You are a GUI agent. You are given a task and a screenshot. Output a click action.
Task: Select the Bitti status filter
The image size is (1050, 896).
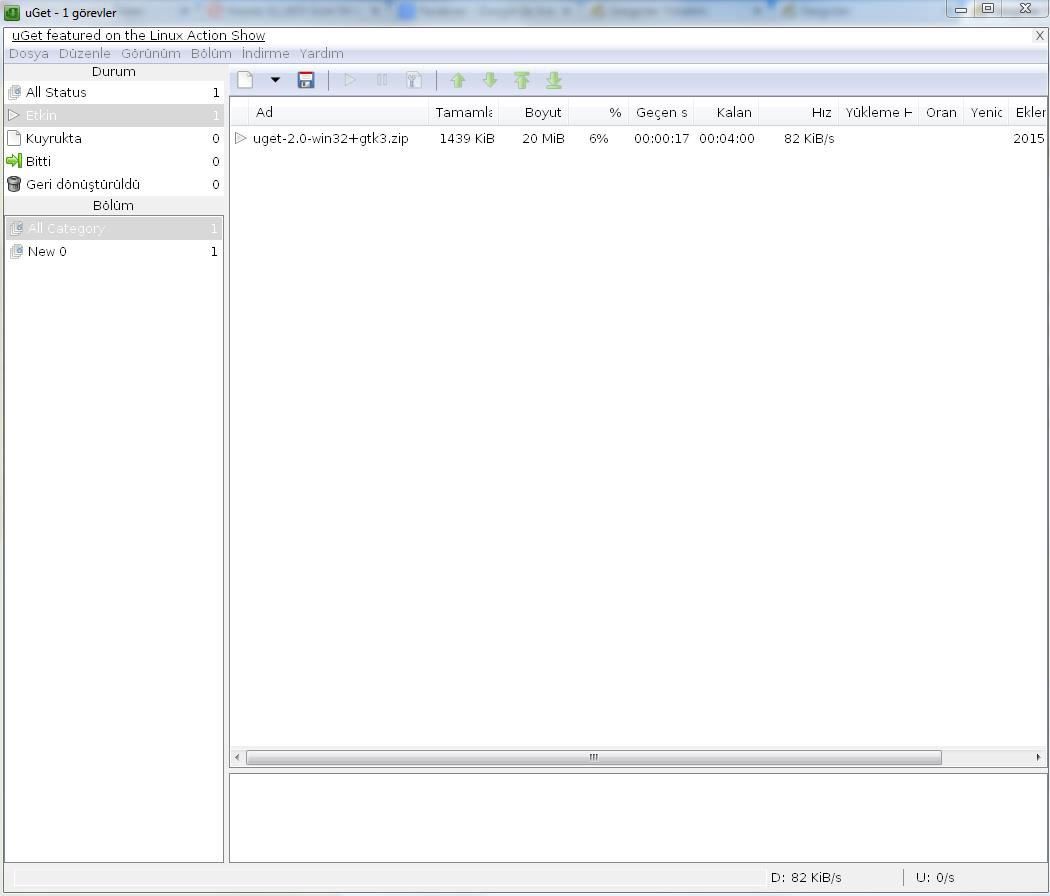click(114, 161)
